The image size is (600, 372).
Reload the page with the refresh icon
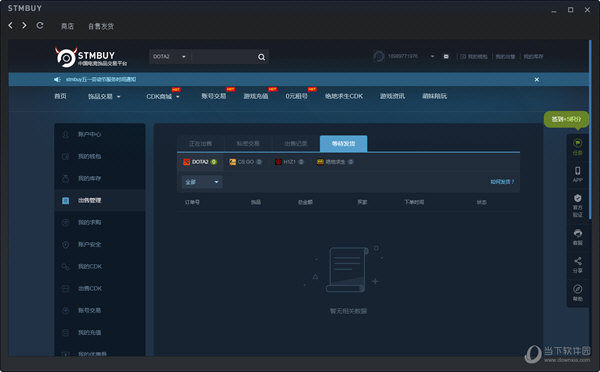[x=39, y=25]
